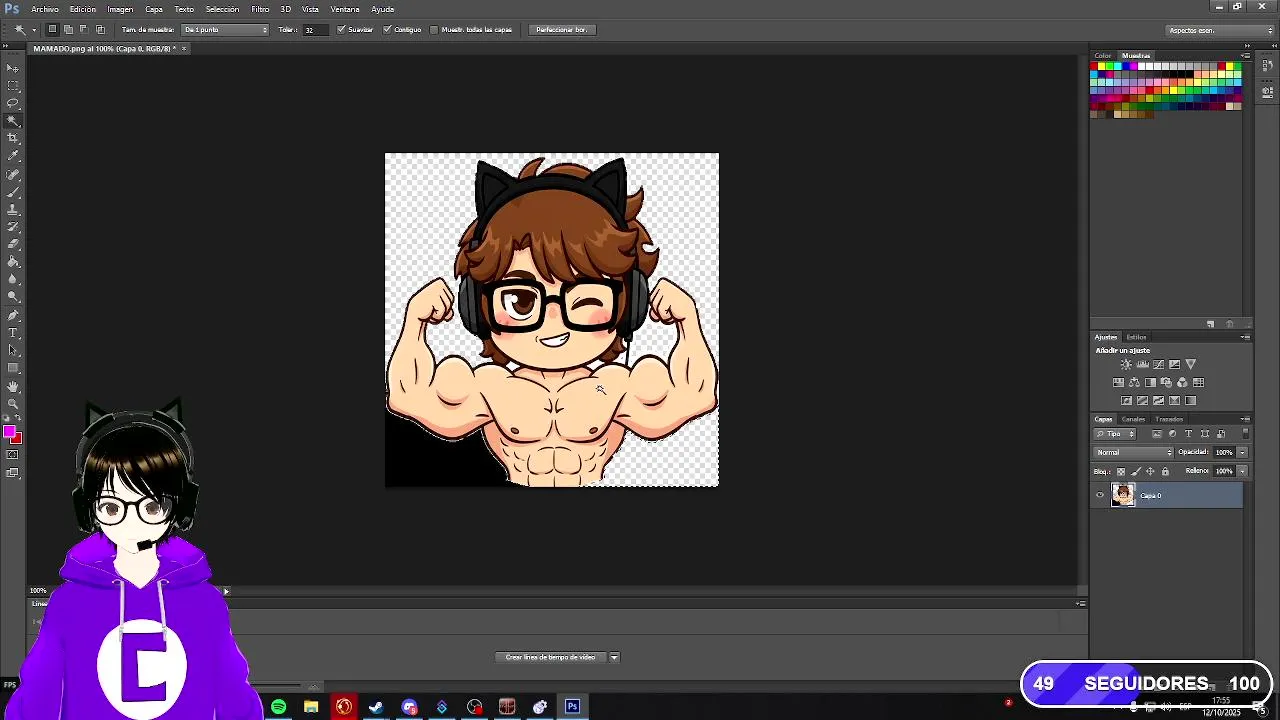Screen dimensions: 1280x720
Task: Select the Eraser tool
Action: (x=13, y=244)
